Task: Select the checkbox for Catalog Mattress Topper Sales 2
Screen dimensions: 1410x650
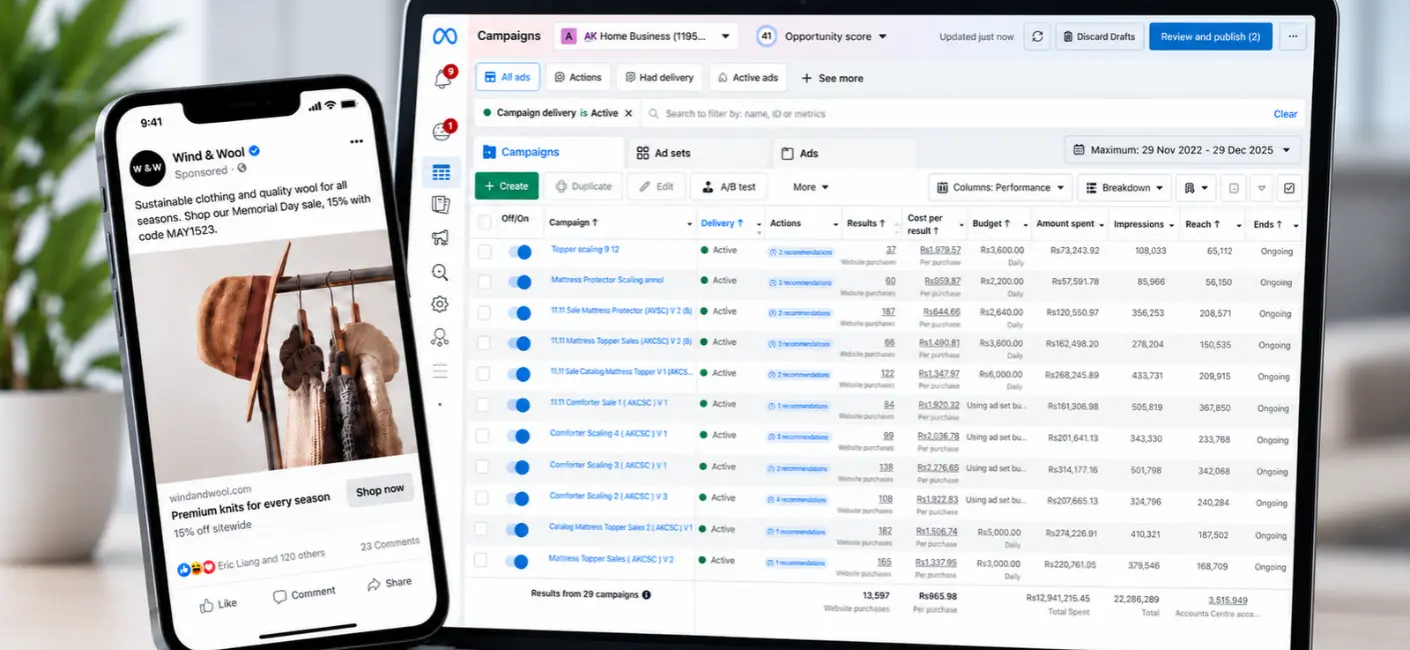Action: 481,529
